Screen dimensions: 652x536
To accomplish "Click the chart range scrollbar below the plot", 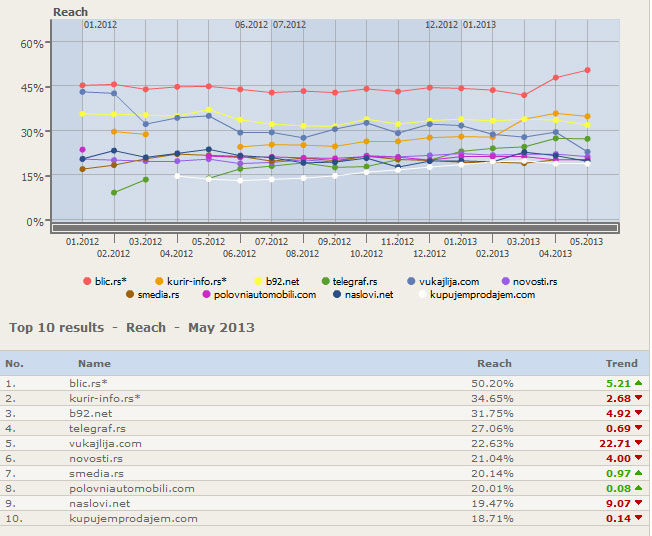I will (335, 228).
